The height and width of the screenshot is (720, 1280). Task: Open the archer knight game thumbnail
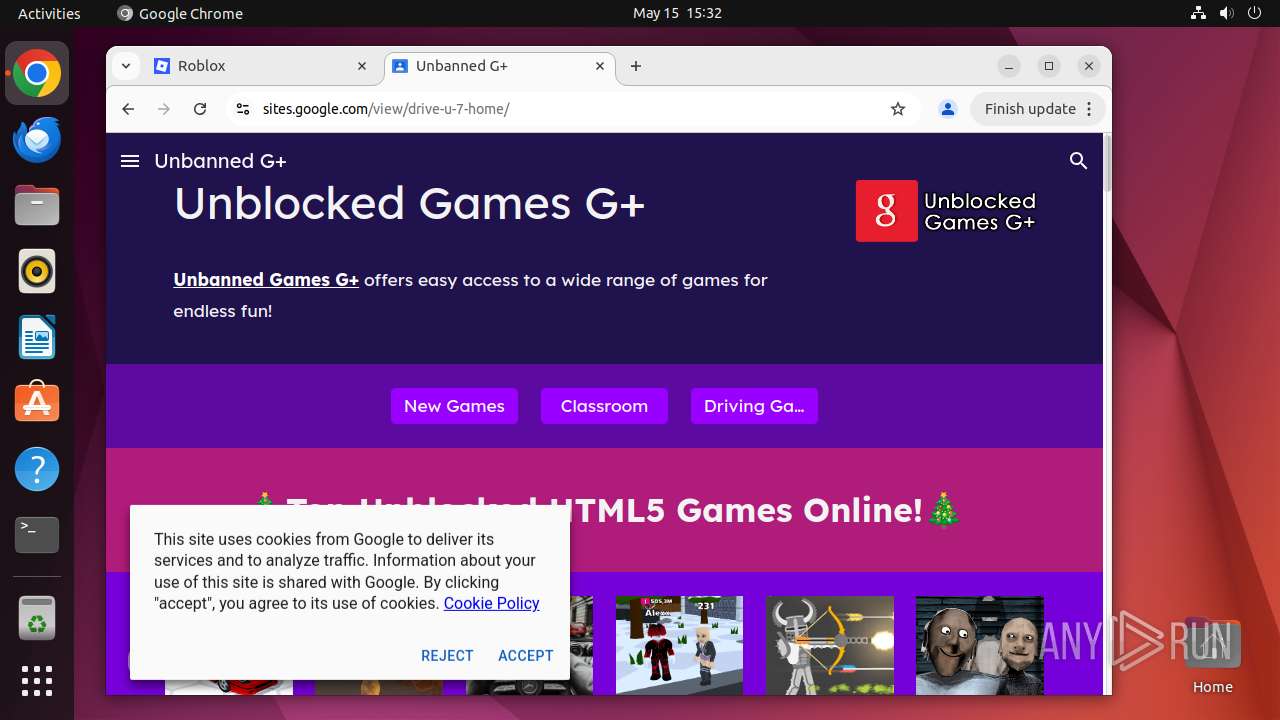(x=829, y=645)
